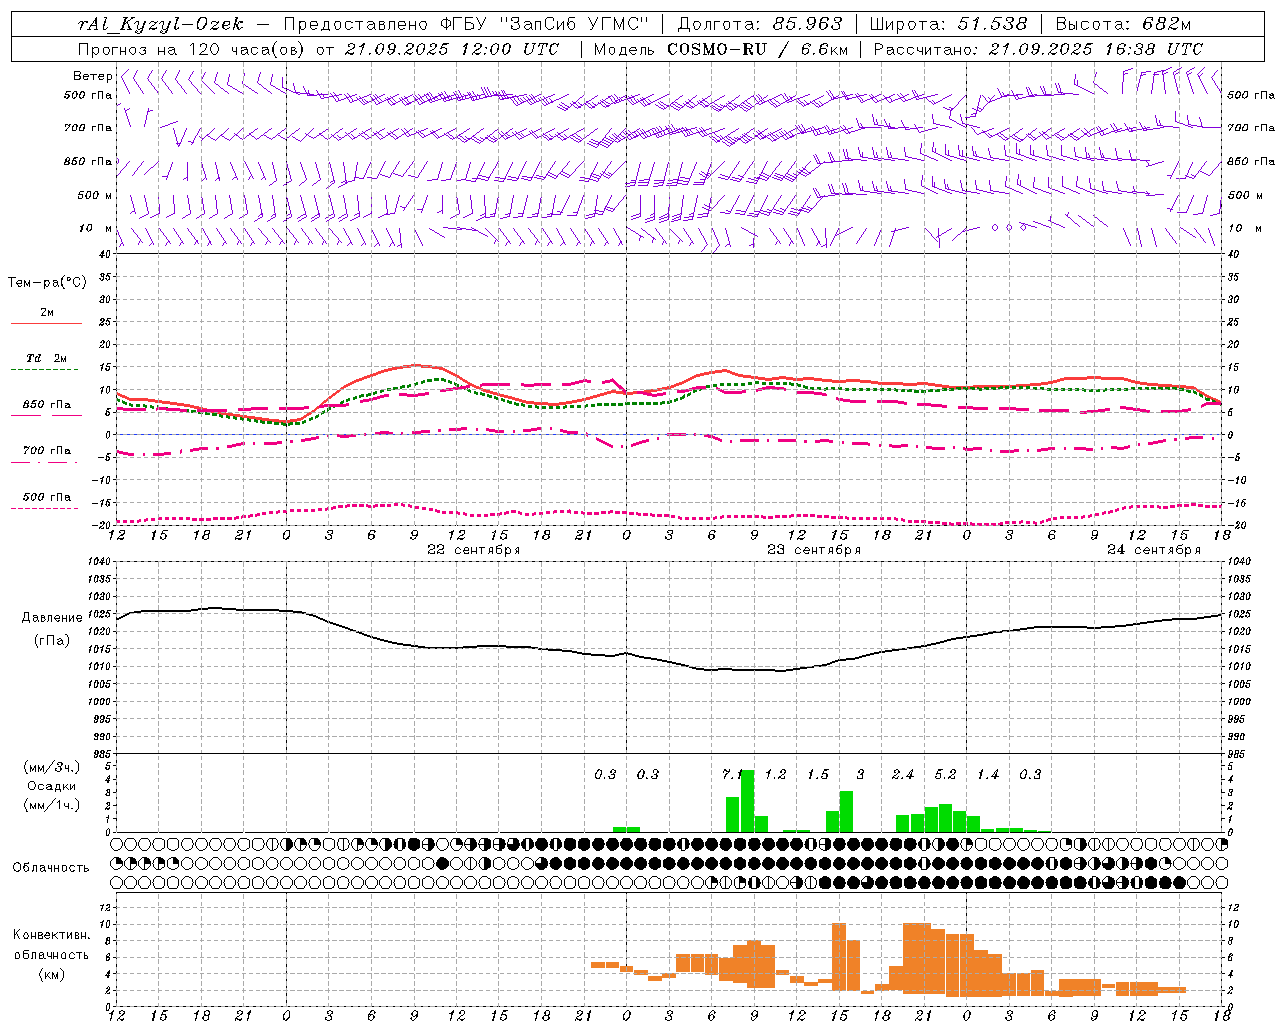Click the dotted 500 гПа temperature legend sample
Viewport: 1280px width, 1024px height.
click(44, 509)
